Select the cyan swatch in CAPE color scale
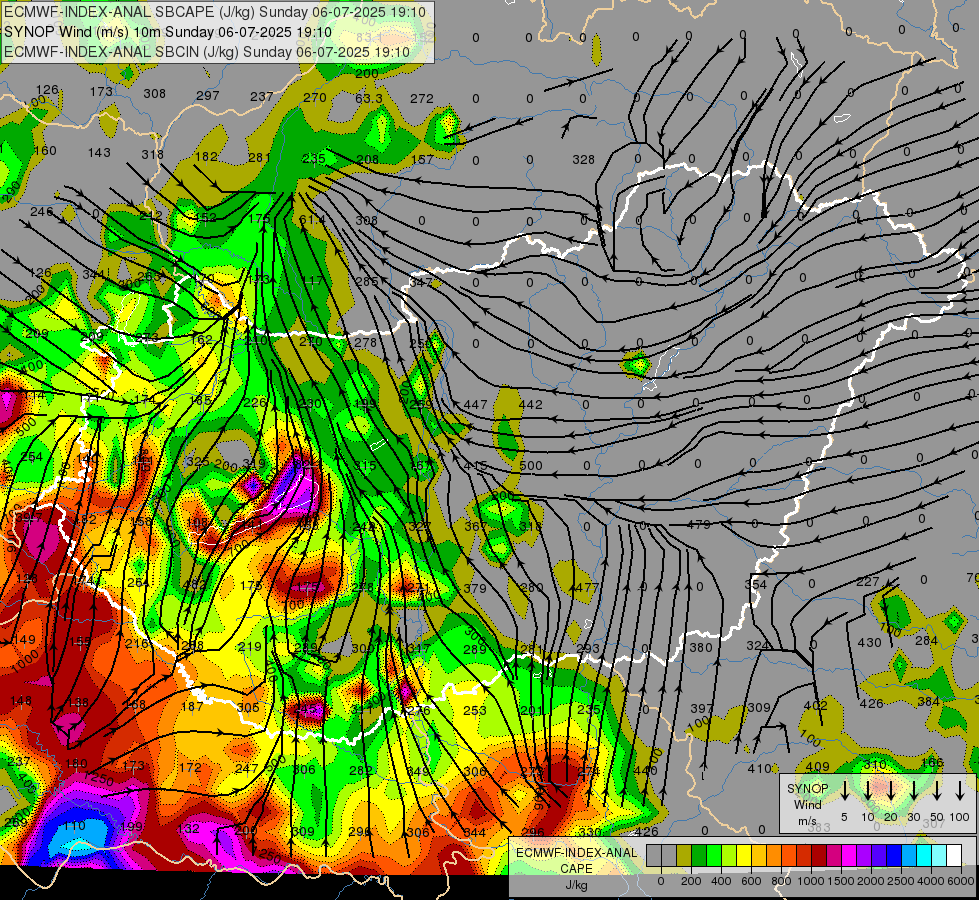The width and height of the screenshot is (979, 900). [x=924, y=856]
